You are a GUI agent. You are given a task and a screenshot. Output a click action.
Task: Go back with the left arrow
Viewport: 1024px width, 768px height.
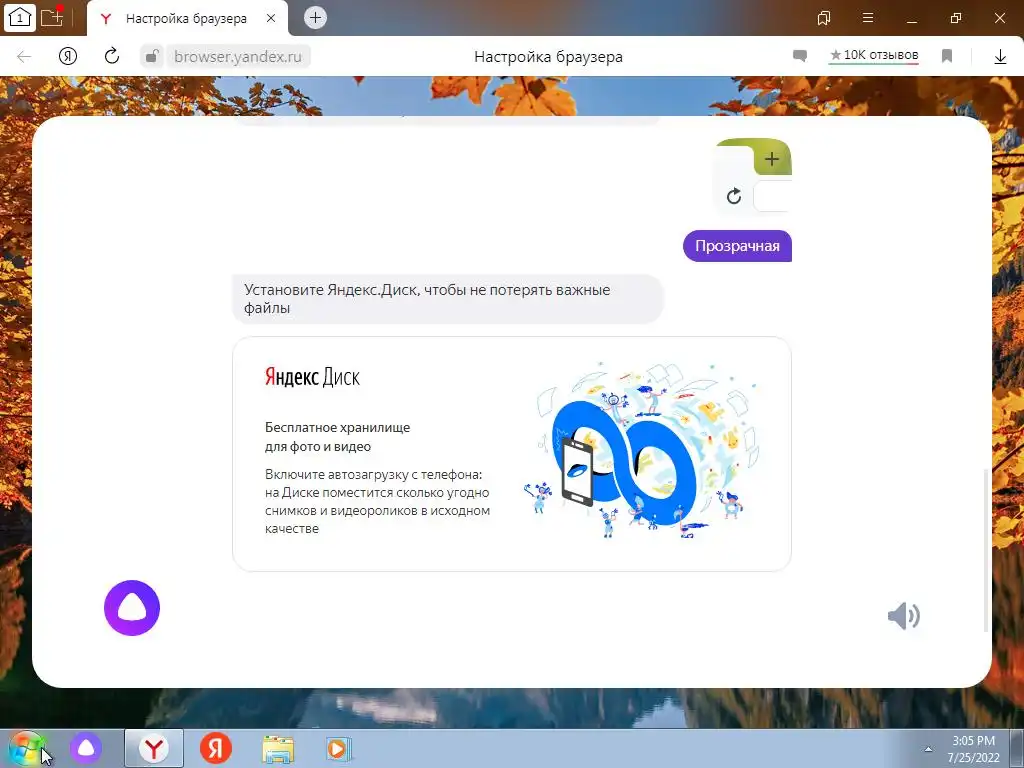pyautogui.click(x=24, y=57)
